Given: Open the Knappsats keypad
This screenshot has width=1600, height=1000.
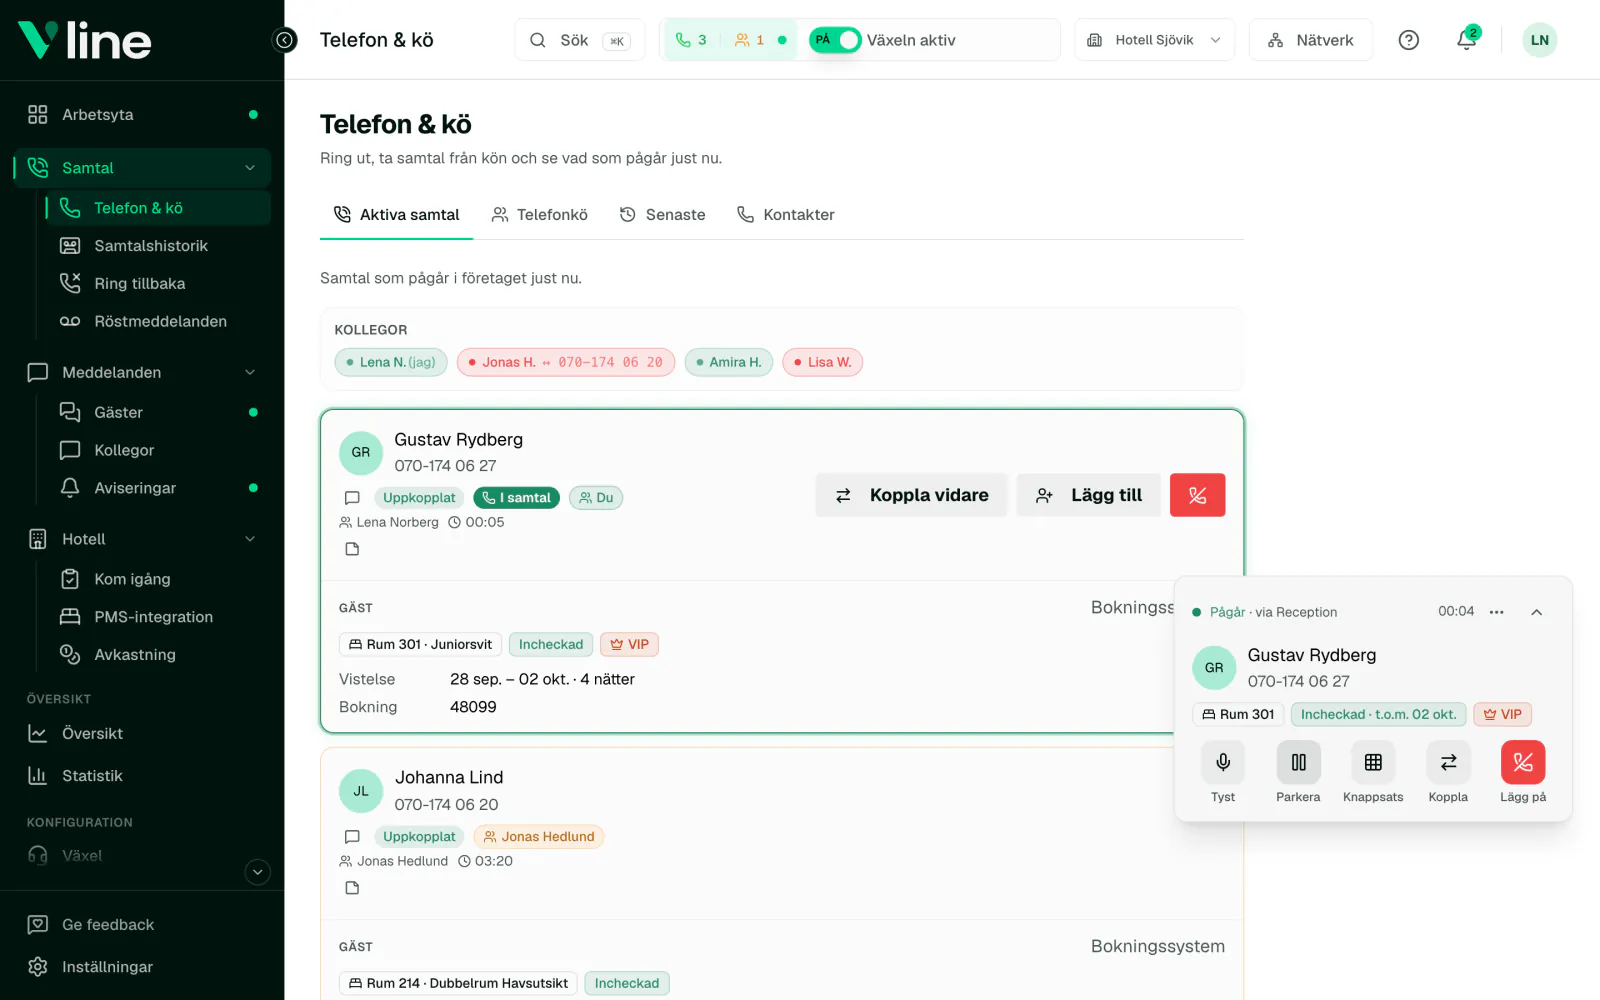Looking at the screenshot, I should click(x=1373, y=763).
